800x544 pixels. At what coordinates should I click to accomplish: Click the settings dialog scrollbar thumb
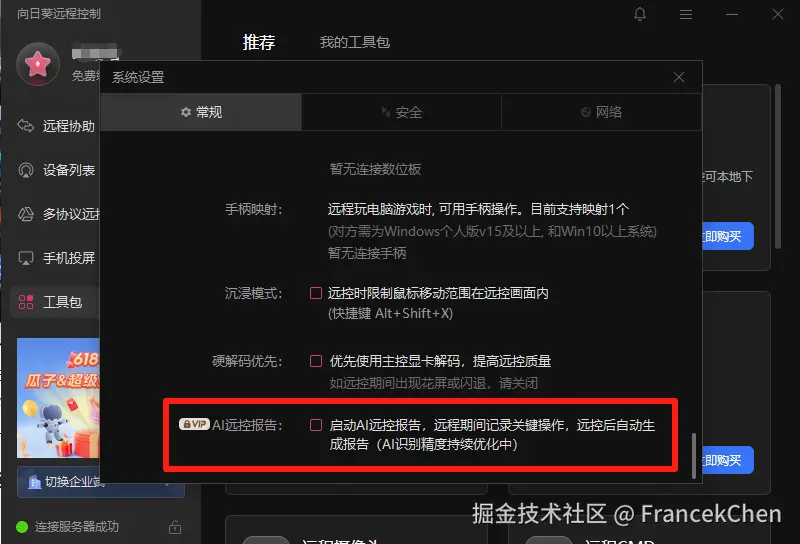coord(693,456)
